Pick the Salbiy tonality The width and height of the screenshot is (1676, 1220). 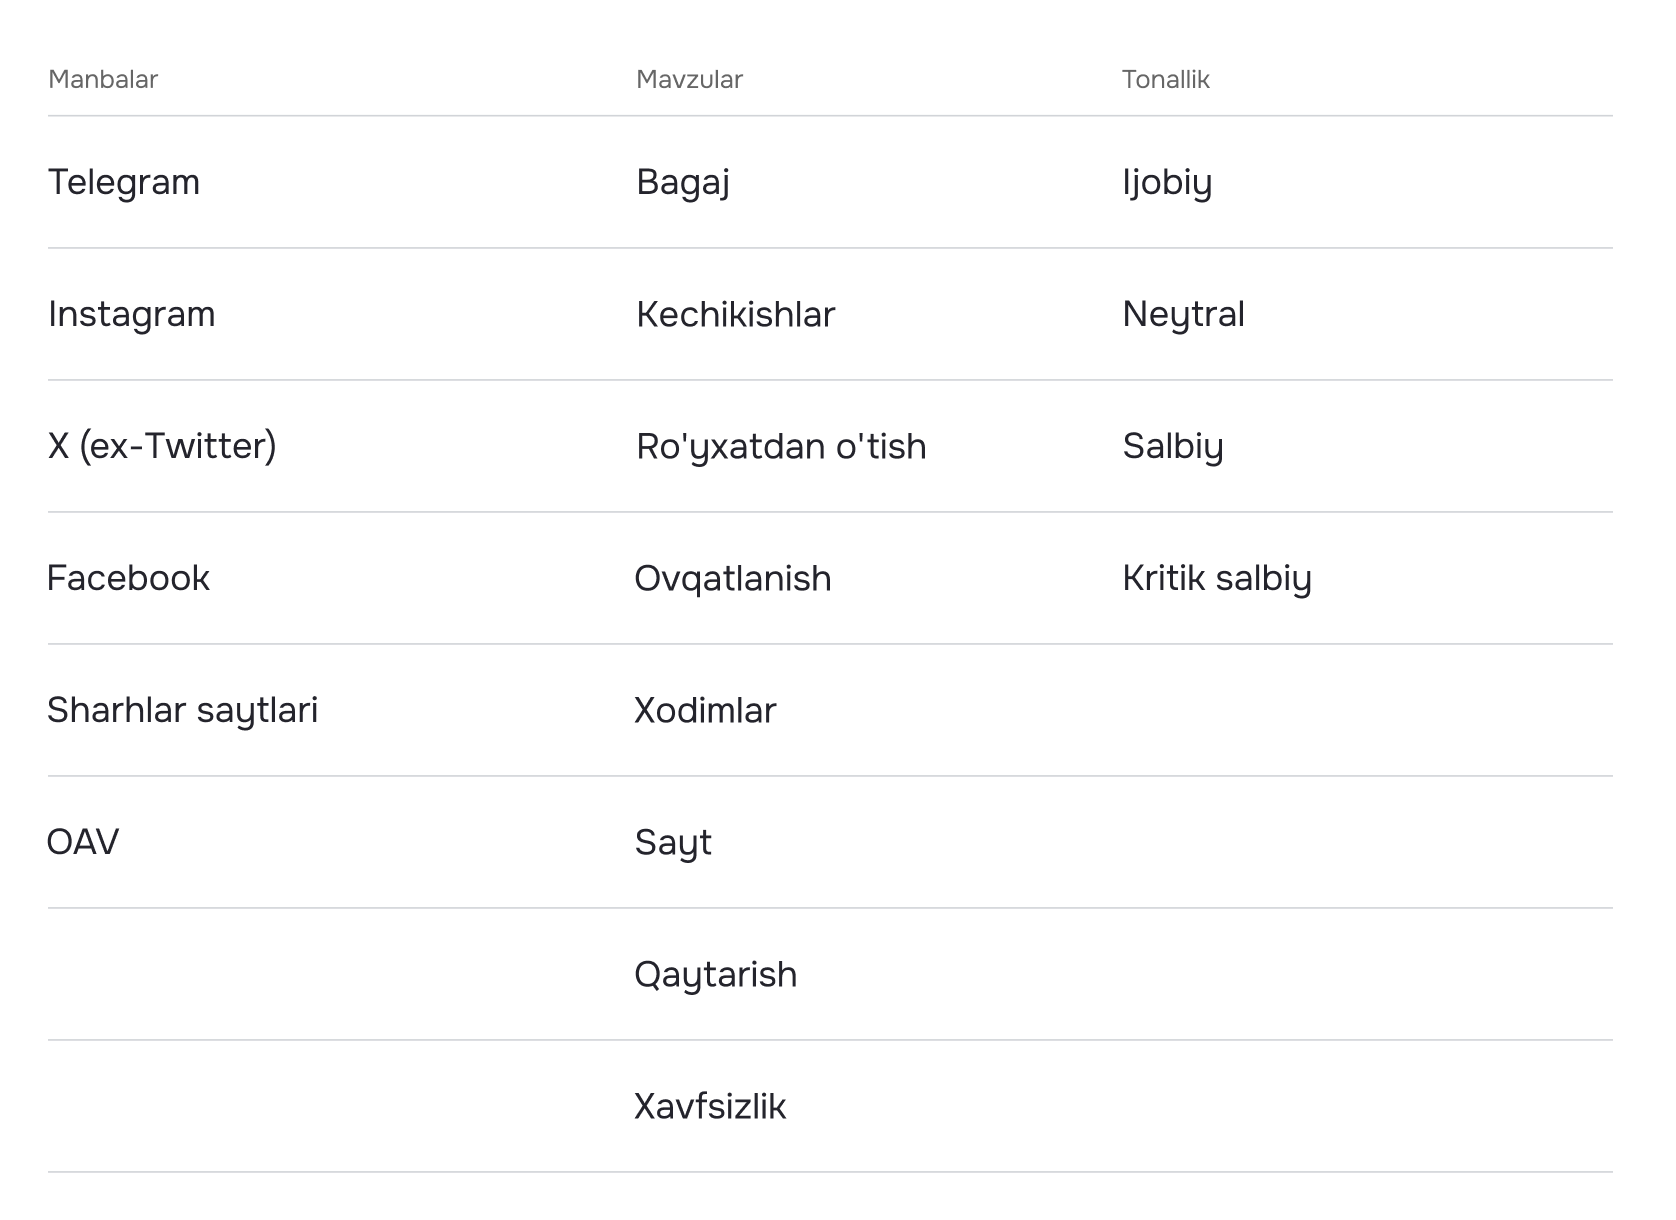(1173, 446)
